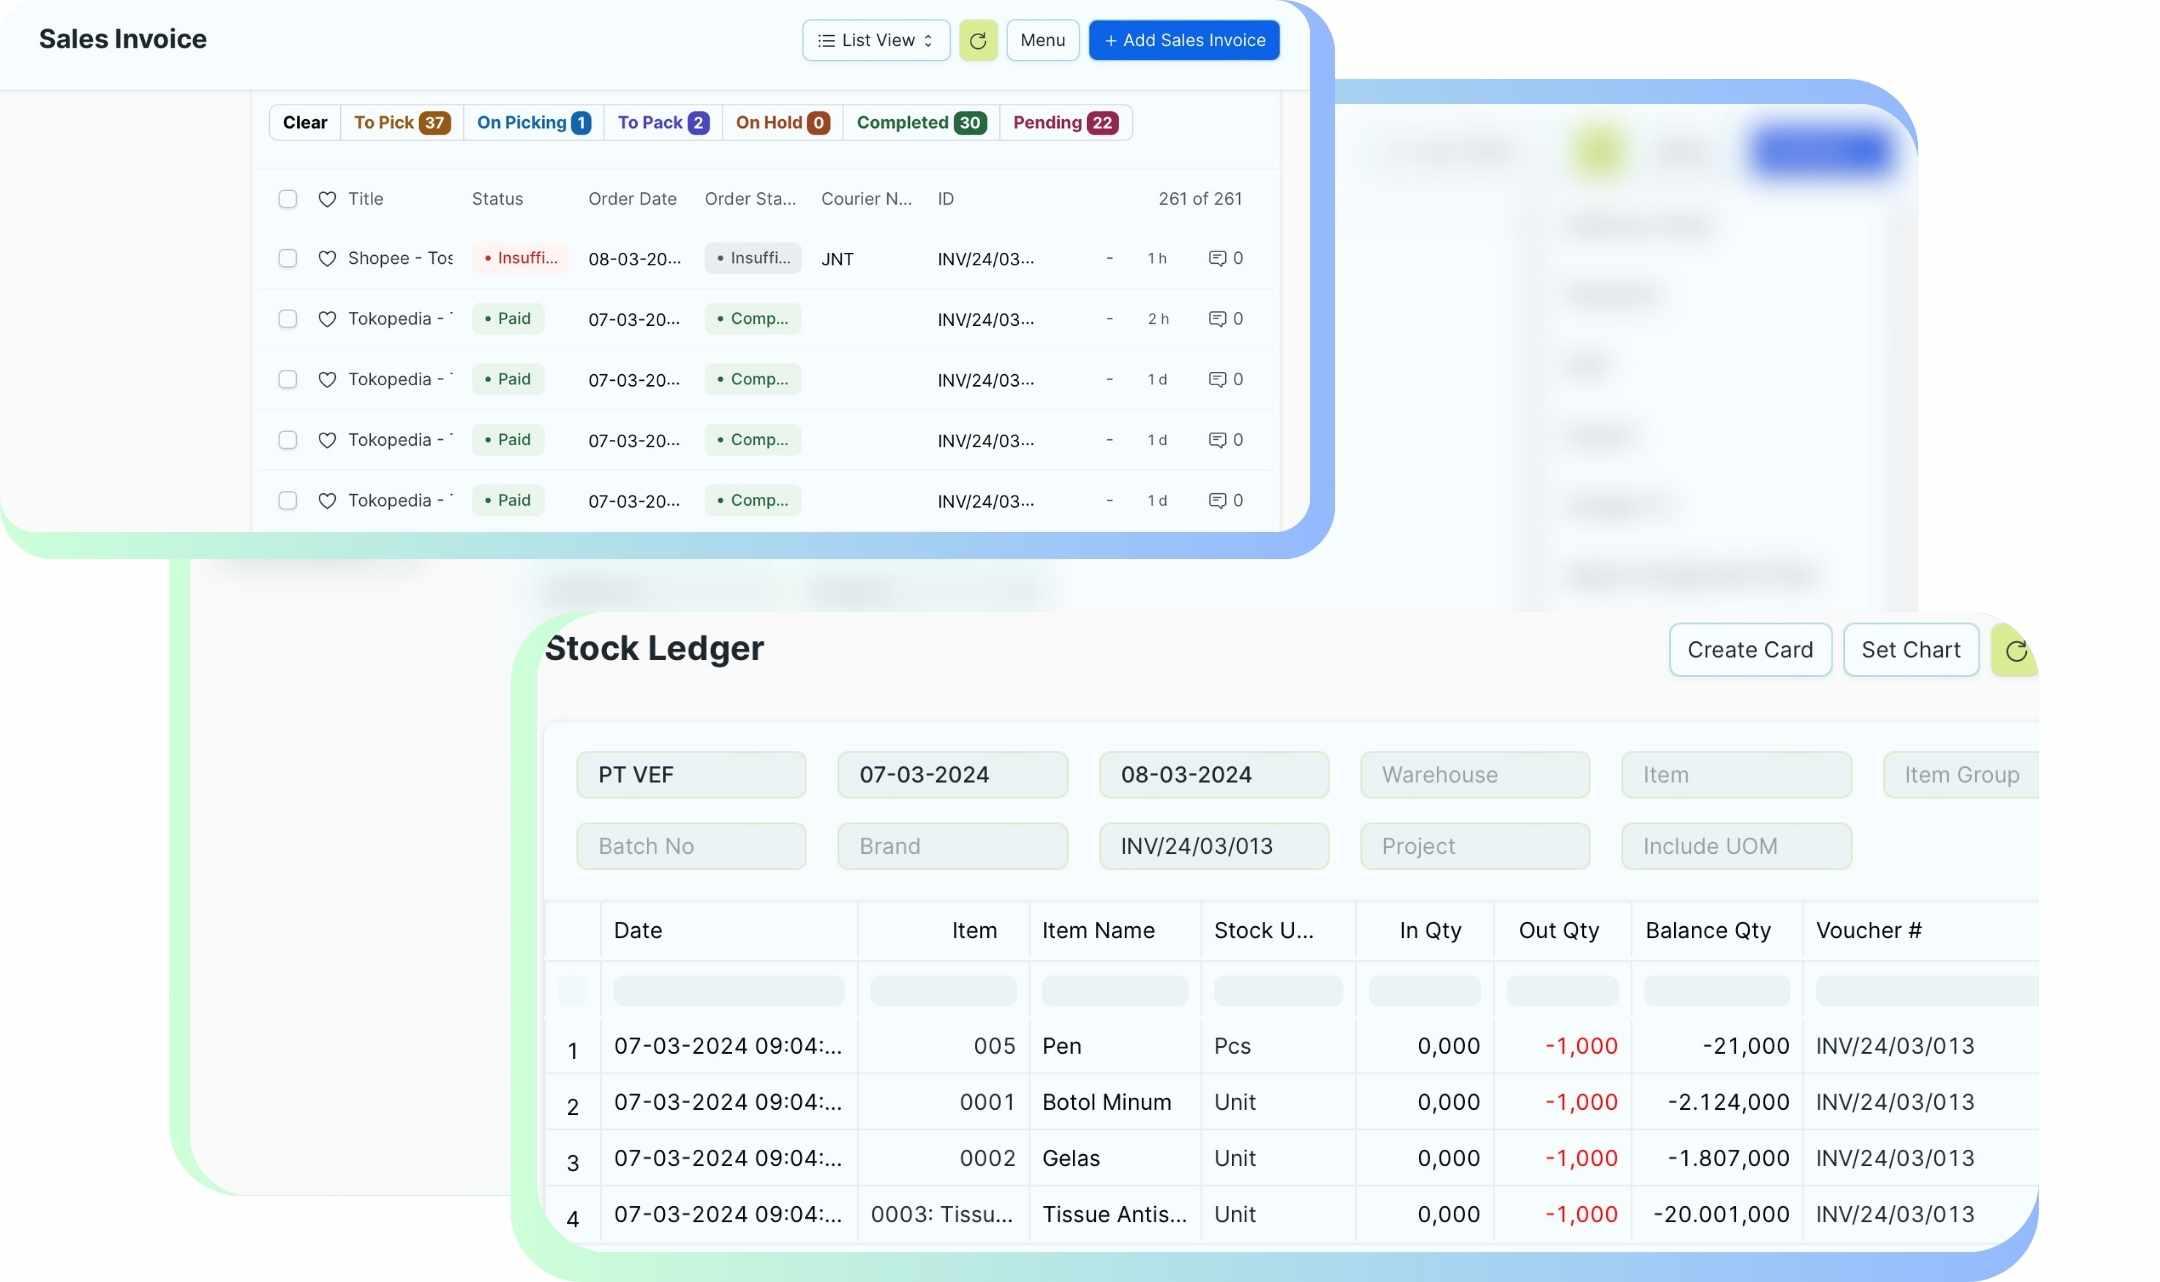Open the Warehouse filter field

1474,775
